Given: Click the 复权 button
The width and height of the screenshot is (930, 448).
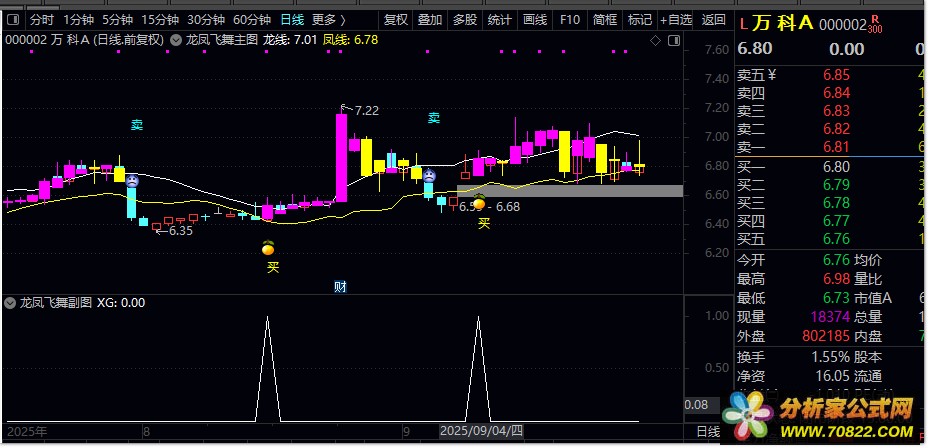Looking at the screenshot, I should tap(396, 20).
